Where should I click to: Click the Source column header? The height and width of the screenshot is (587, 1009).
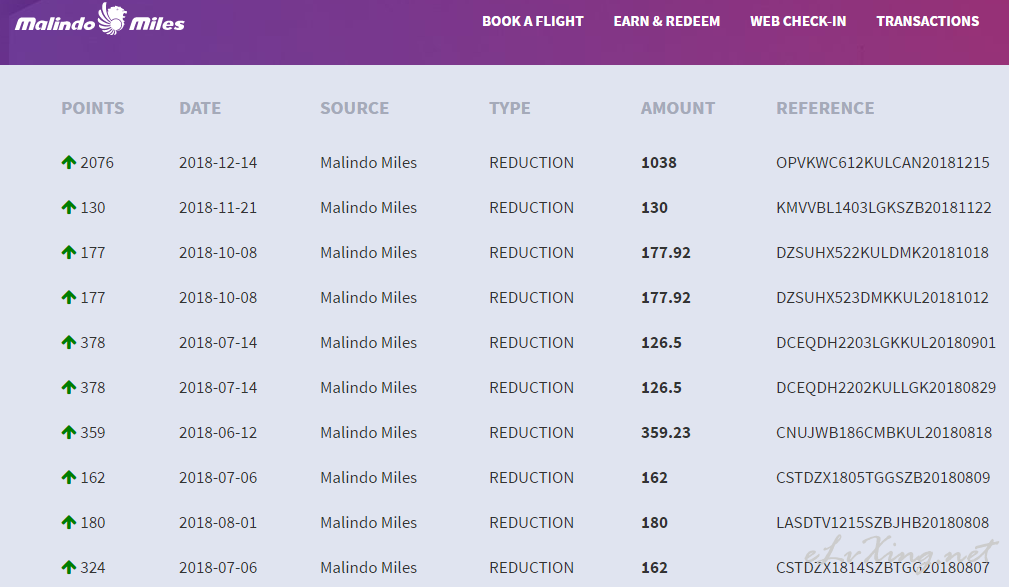354,108
